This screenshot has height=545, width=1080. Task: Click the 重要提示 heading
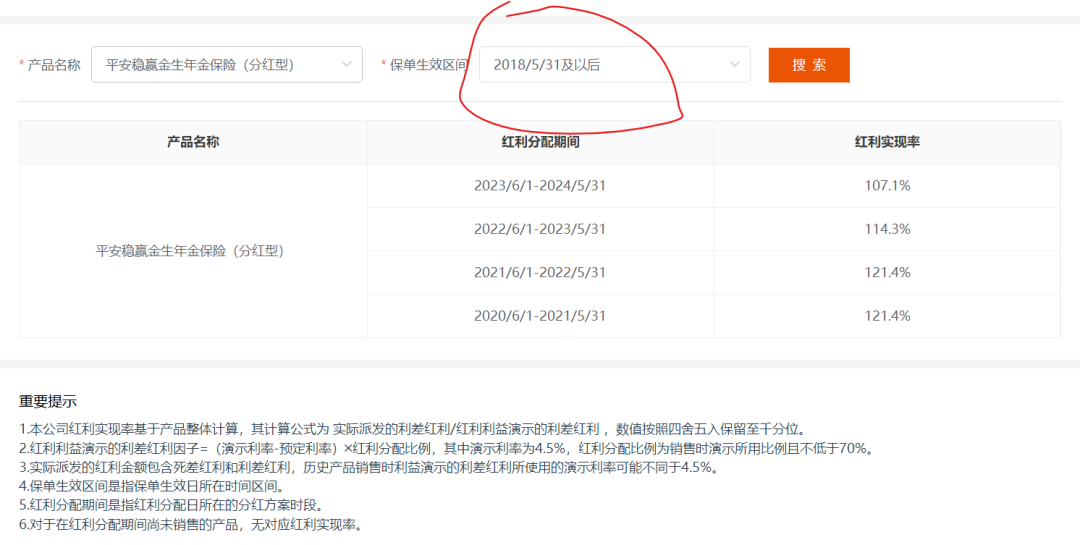[48, 402]
